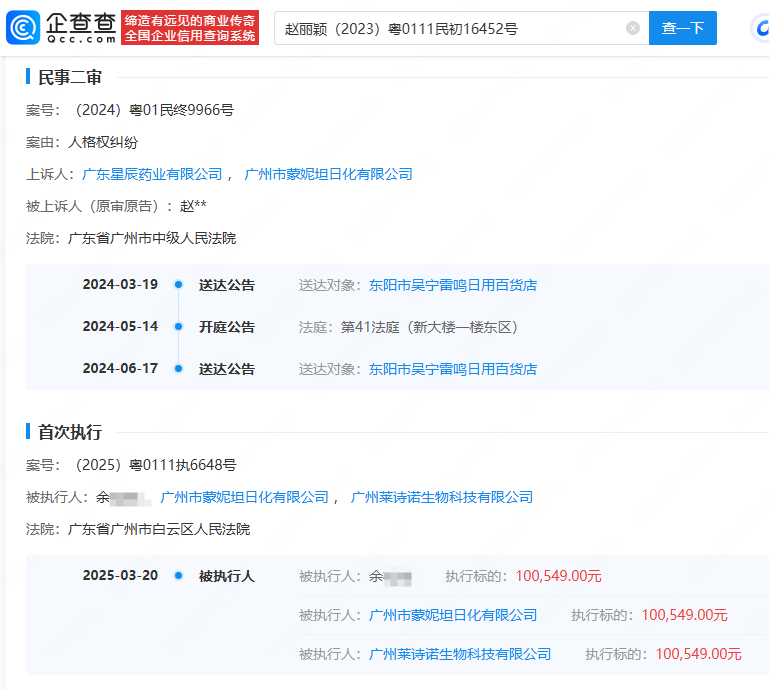Click date 2025-03-20
This screenshot has height=689, width=769.
(120, 575)
